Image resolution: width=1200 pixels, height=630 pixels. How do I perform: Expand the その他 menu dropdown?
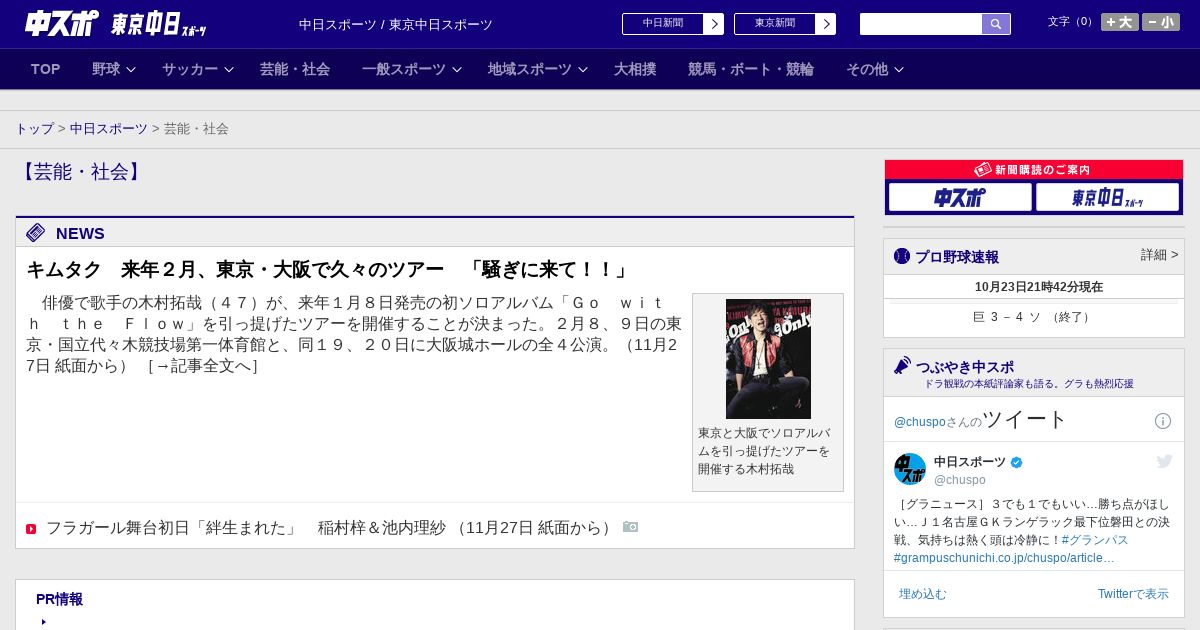point(875,69)
